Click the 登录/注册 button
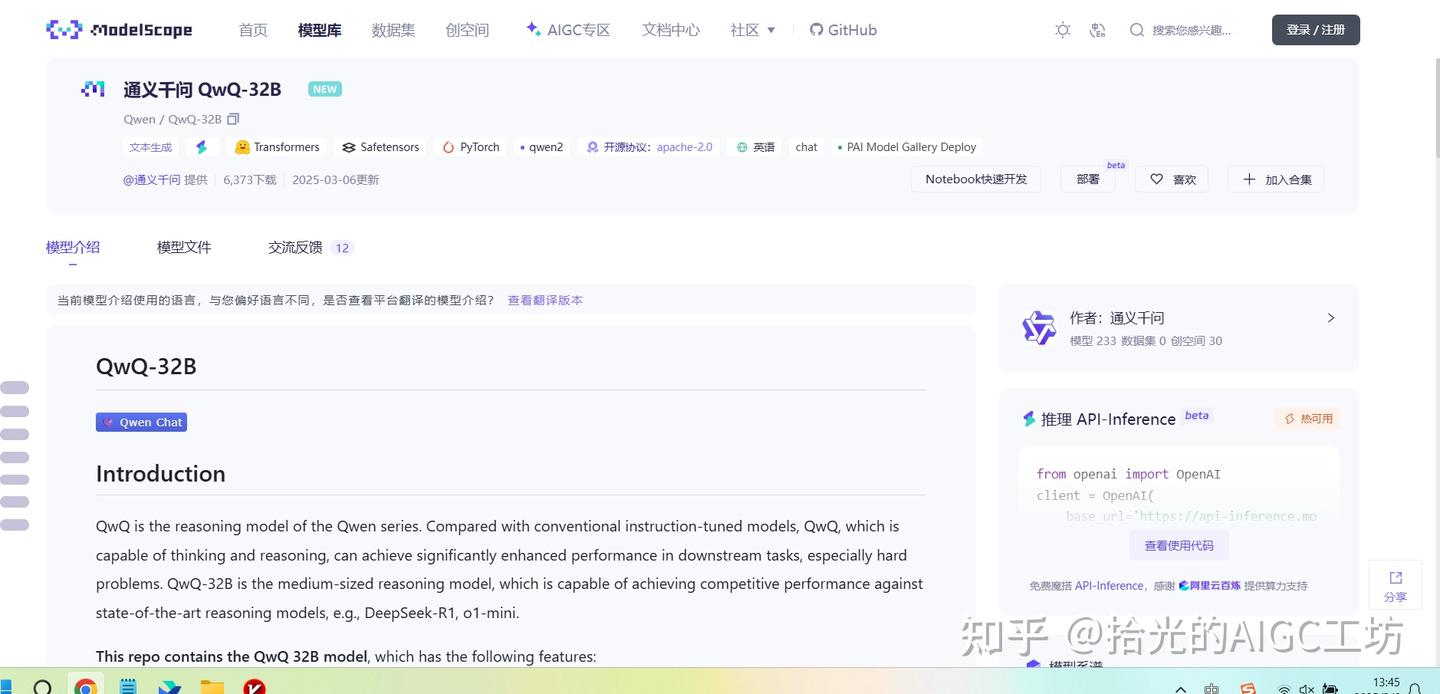This screenshot has height=694, width=1440. click(1315, 29)
